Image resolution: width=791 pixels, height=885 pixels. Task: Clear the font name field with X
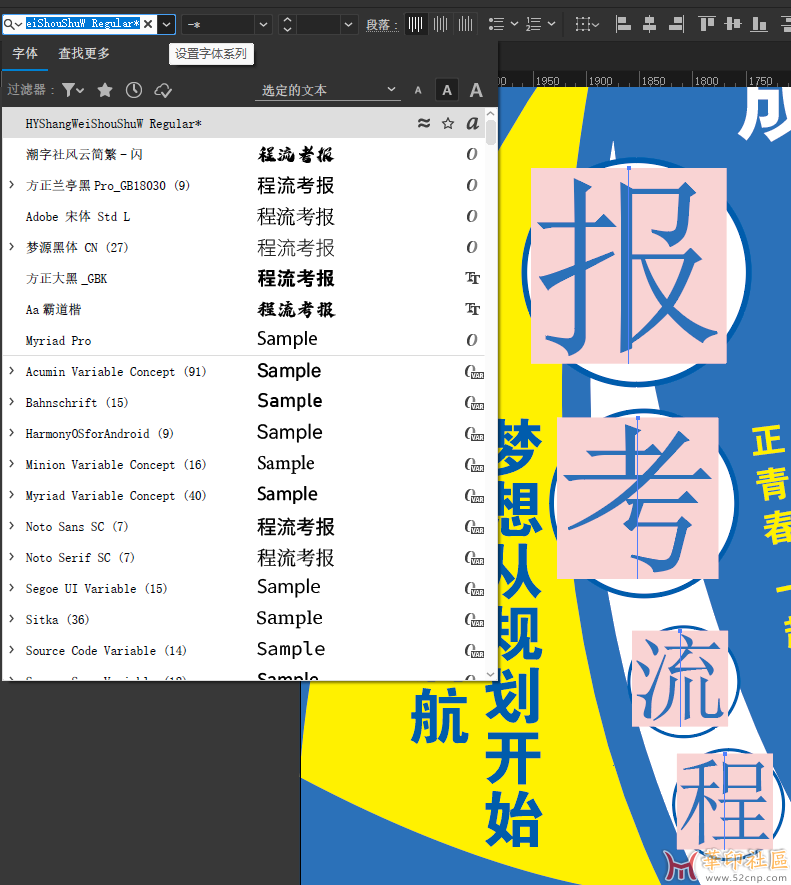[x=148, y=24]
